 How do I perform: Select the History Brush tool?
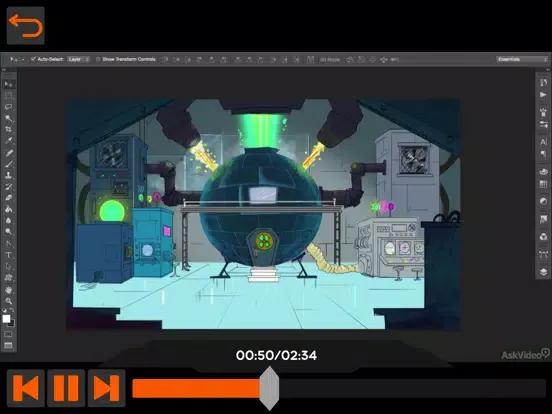[8, 186]
